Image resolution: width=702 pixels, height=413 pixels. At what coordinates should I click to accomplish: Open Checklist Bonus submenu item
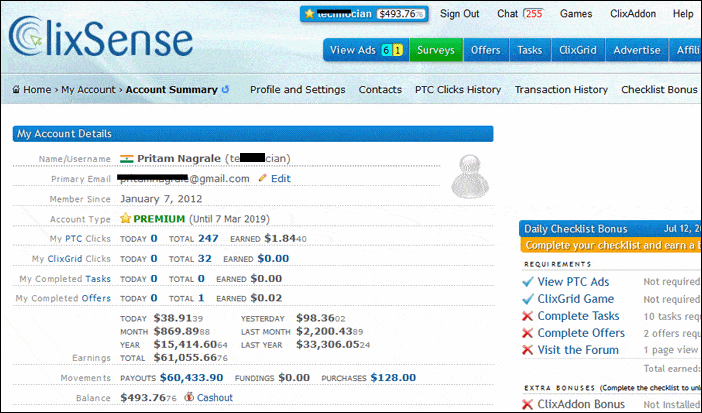coord(659,90)
